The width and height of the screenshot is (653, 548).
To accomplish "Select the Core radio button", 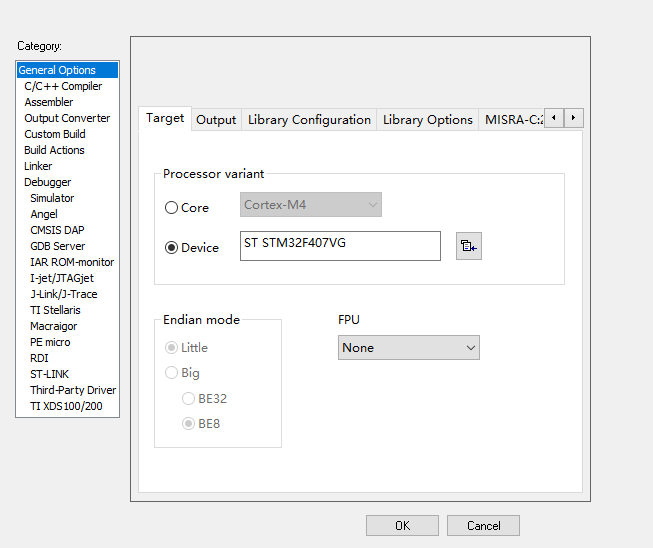I will point(171,208).
